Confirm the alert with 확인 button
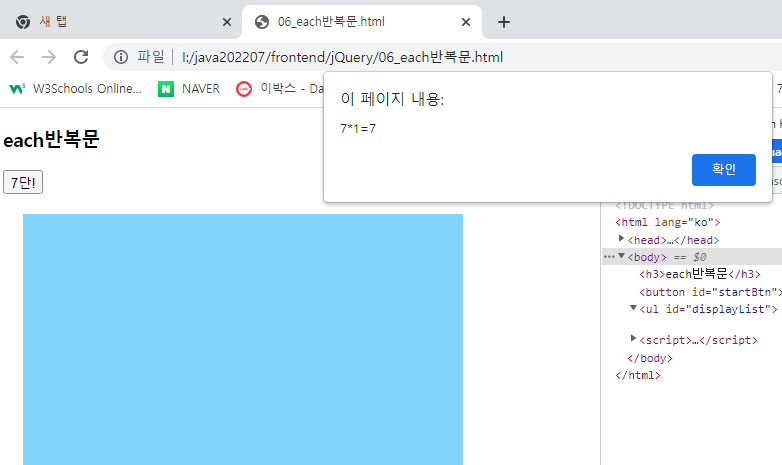 click(x=724, y=170)
